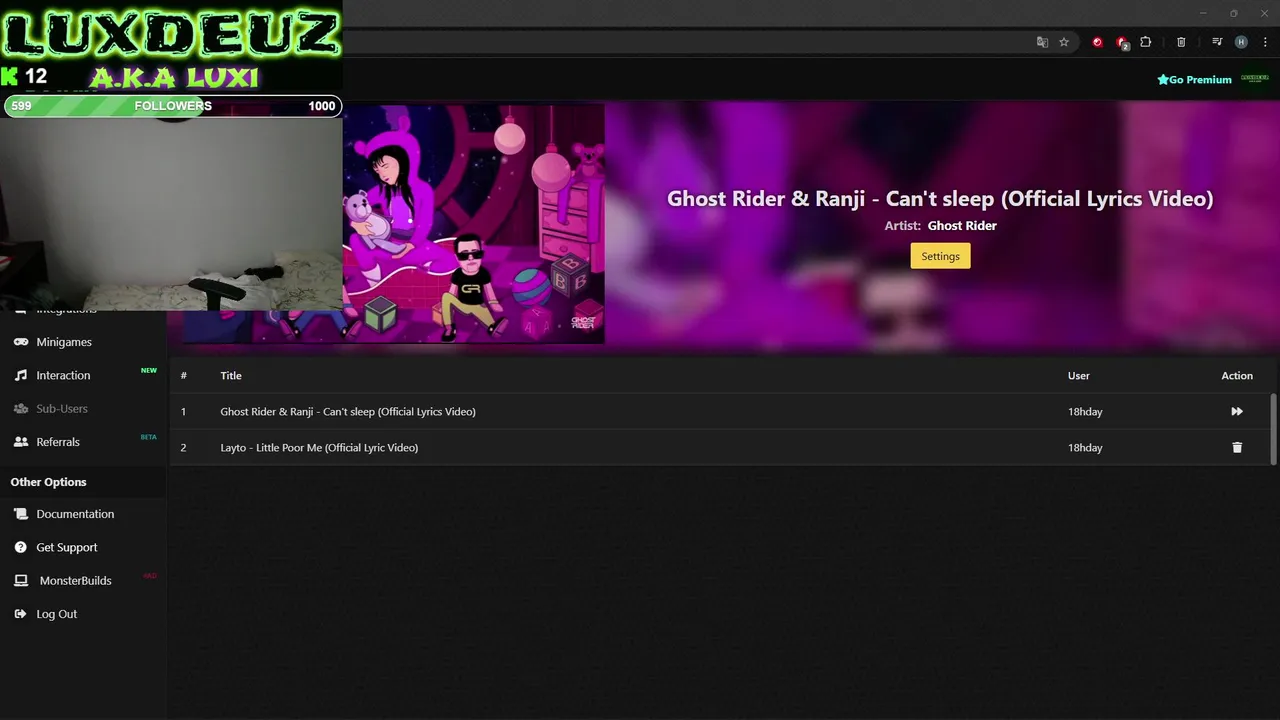This screenshot has width=1280, height=720.
Task: Select row 2 Layto Little Poor Me title
Action: tap(319, 447)
